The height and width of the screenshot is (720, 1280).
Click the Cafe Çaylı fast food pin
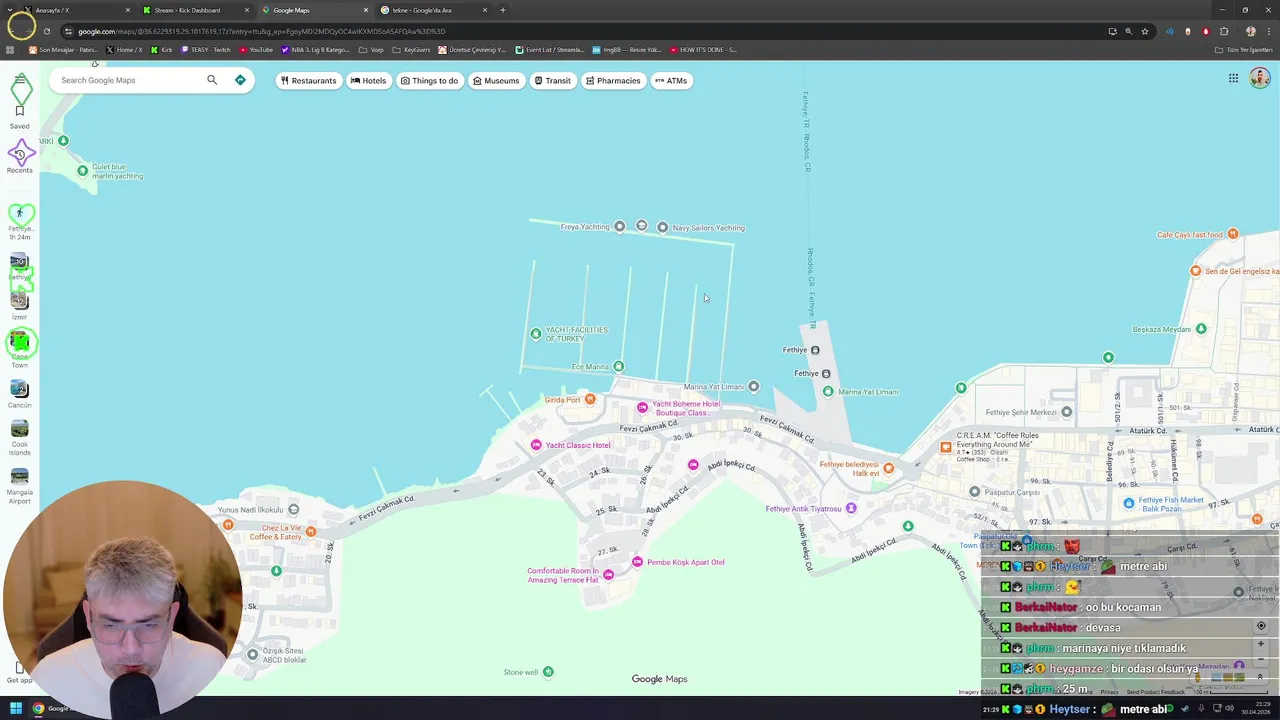tap(1232, 234)
